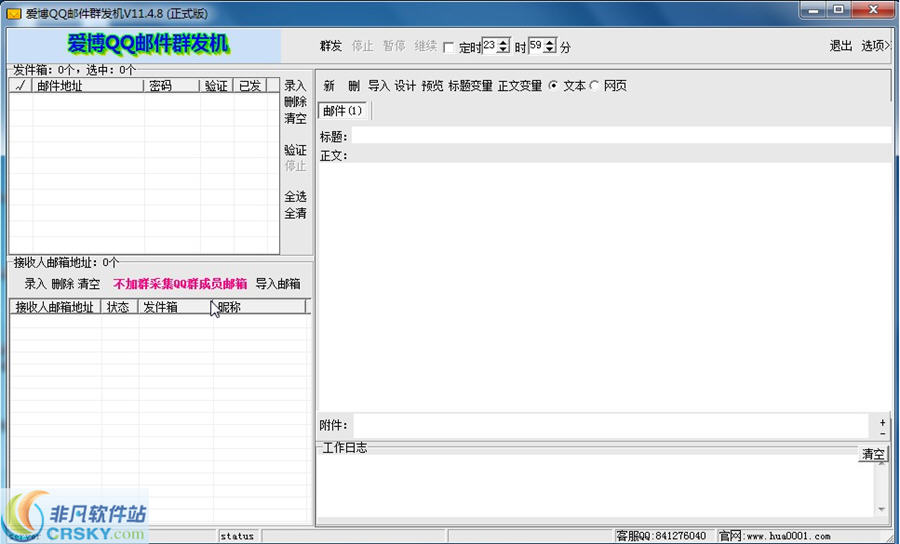Click 全选 to select all senders
The width and height of the screenshot is (900, 544).
coord(295,197)
